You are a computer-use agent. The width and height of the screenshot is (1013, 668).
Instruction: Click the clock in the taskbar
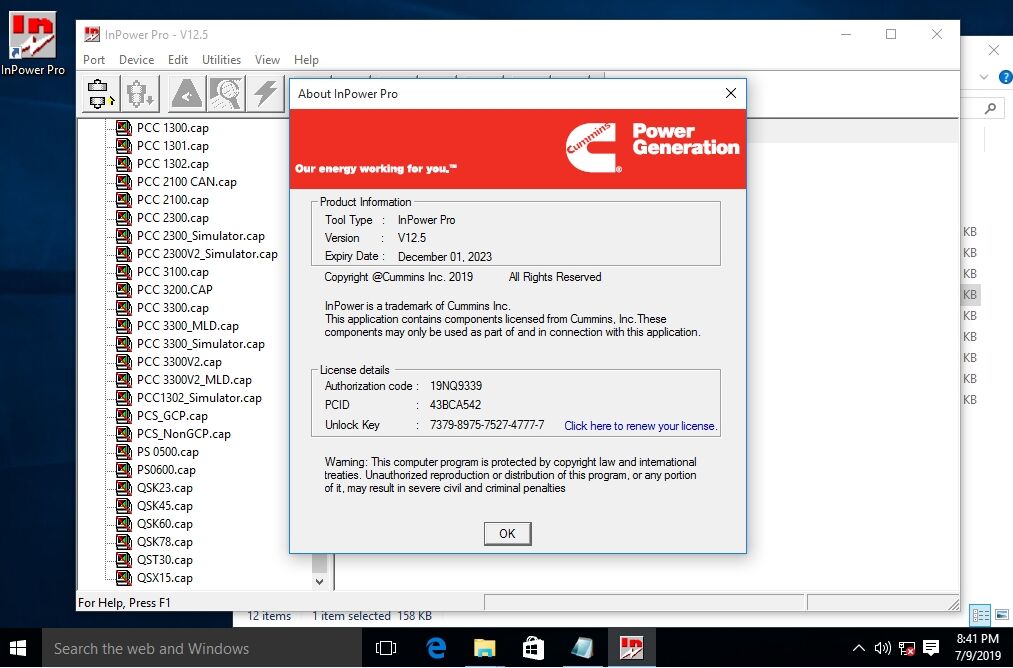(977, 647)
